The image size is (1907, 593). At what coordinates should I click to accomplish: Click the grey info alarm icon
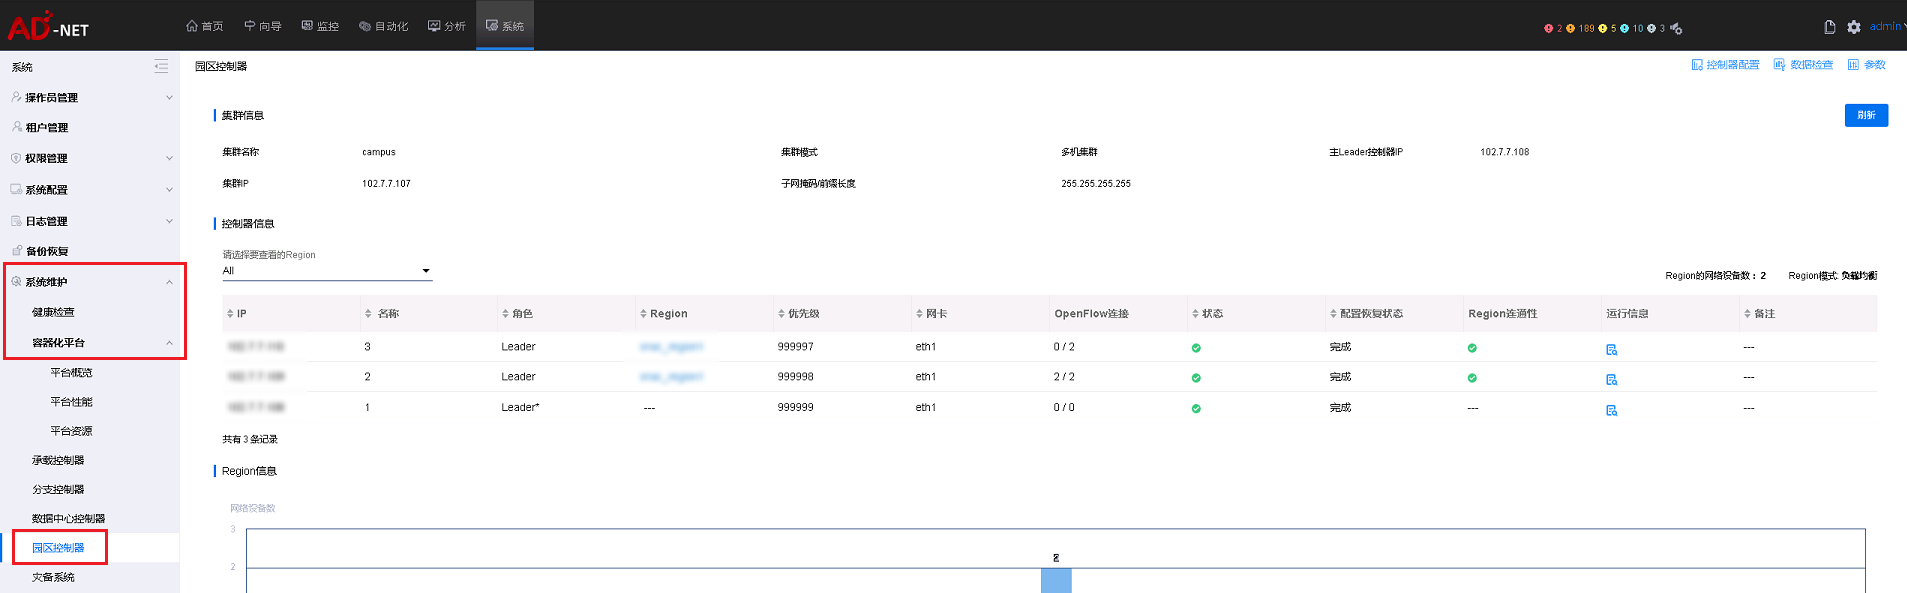click(1651, 28)
